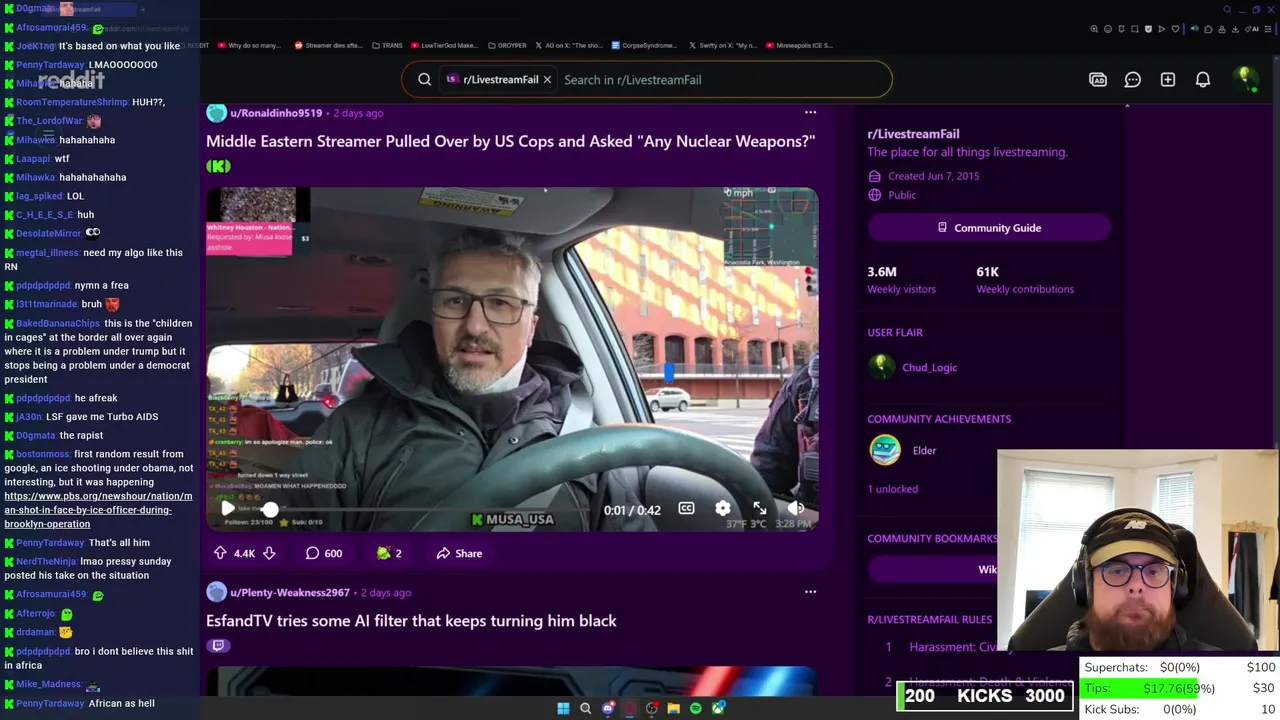Screen dimensions: 1280x720
Task: Open the Middle Eastern Streamer post title
Action: click(x=510, y=141)
